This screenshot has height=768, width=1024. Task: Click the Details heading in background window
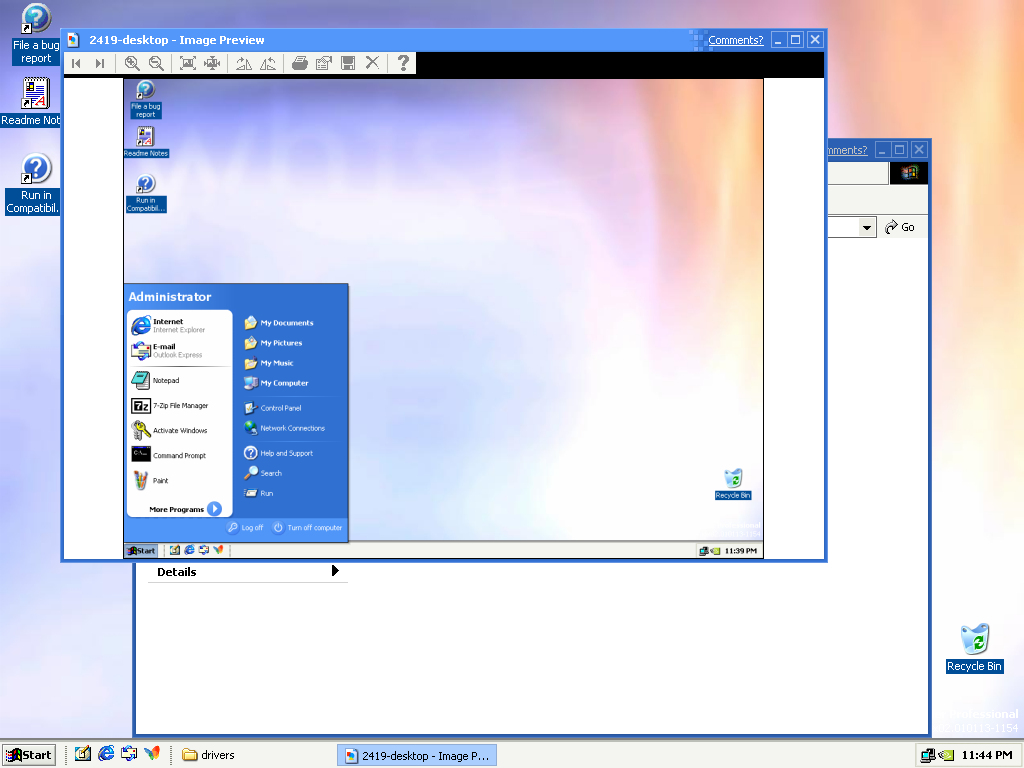pyautogui.click(x=176, y=572)
